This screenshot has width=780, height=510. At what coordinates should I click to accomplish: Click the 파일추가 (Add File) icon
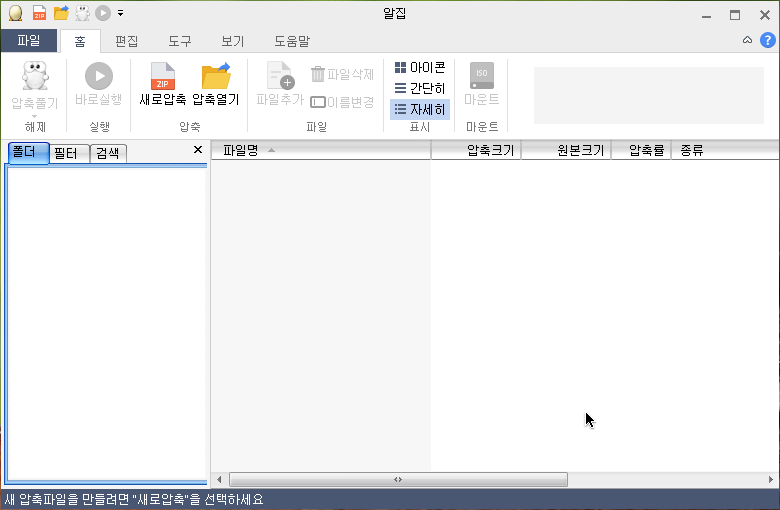pyautogui.click(x=279, y=78)
